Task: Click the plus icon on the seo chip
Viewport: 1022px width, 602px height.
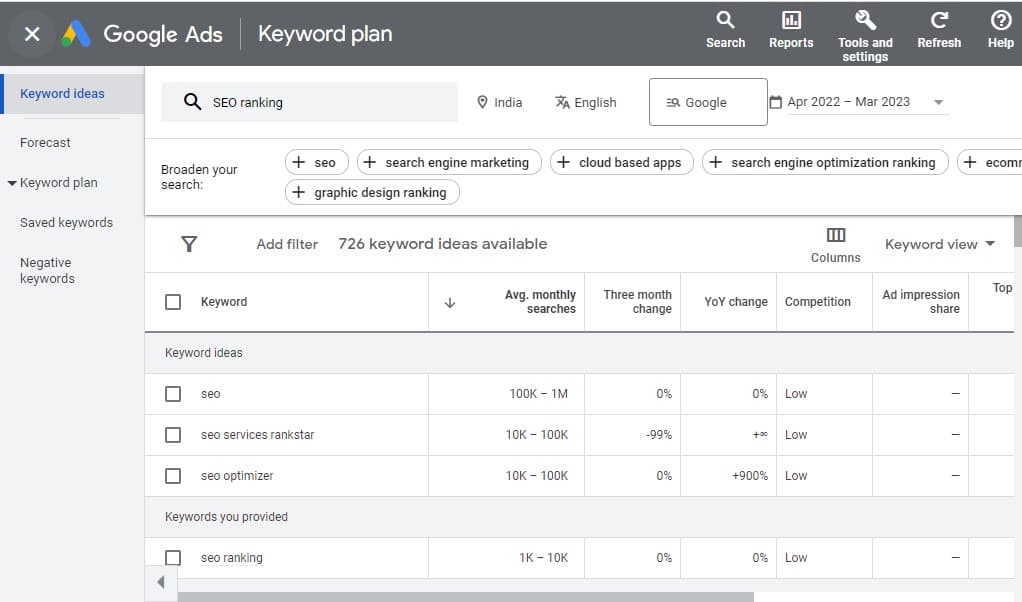Action: [299, 162]
